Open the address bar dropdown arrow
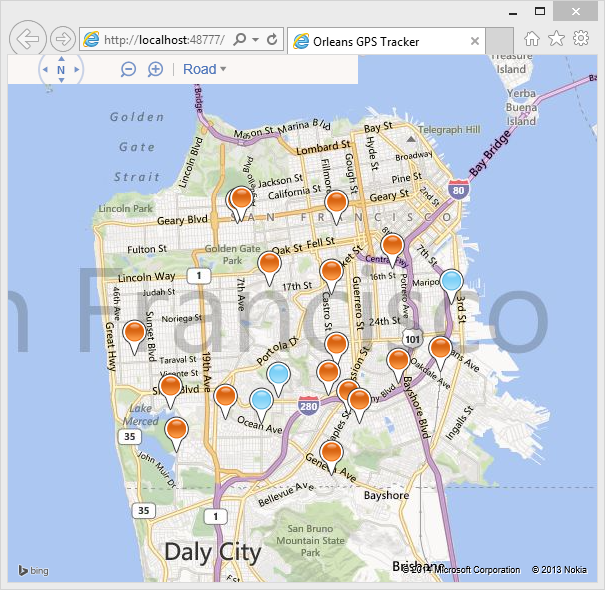The height and width of the screenshot is (590, 605). (x=255, y=39)
